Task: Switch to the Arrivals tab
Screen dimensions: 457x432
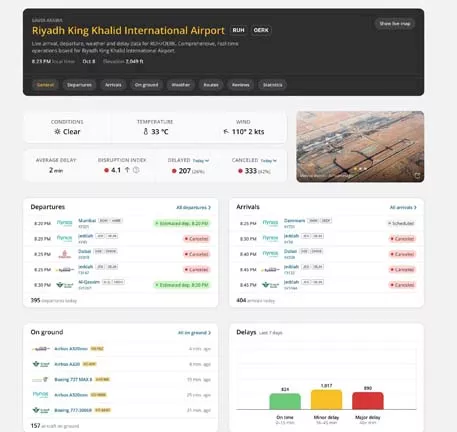Action: 113,85
